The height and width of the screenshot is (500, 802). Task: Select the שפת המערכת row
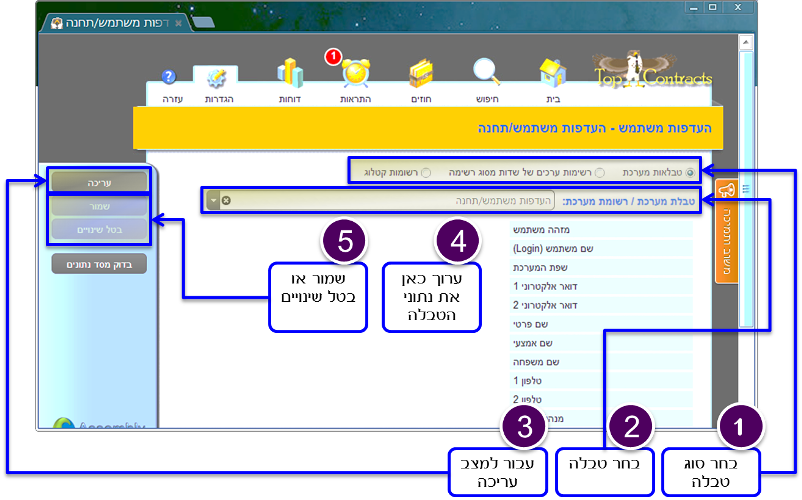click(602, 267)
